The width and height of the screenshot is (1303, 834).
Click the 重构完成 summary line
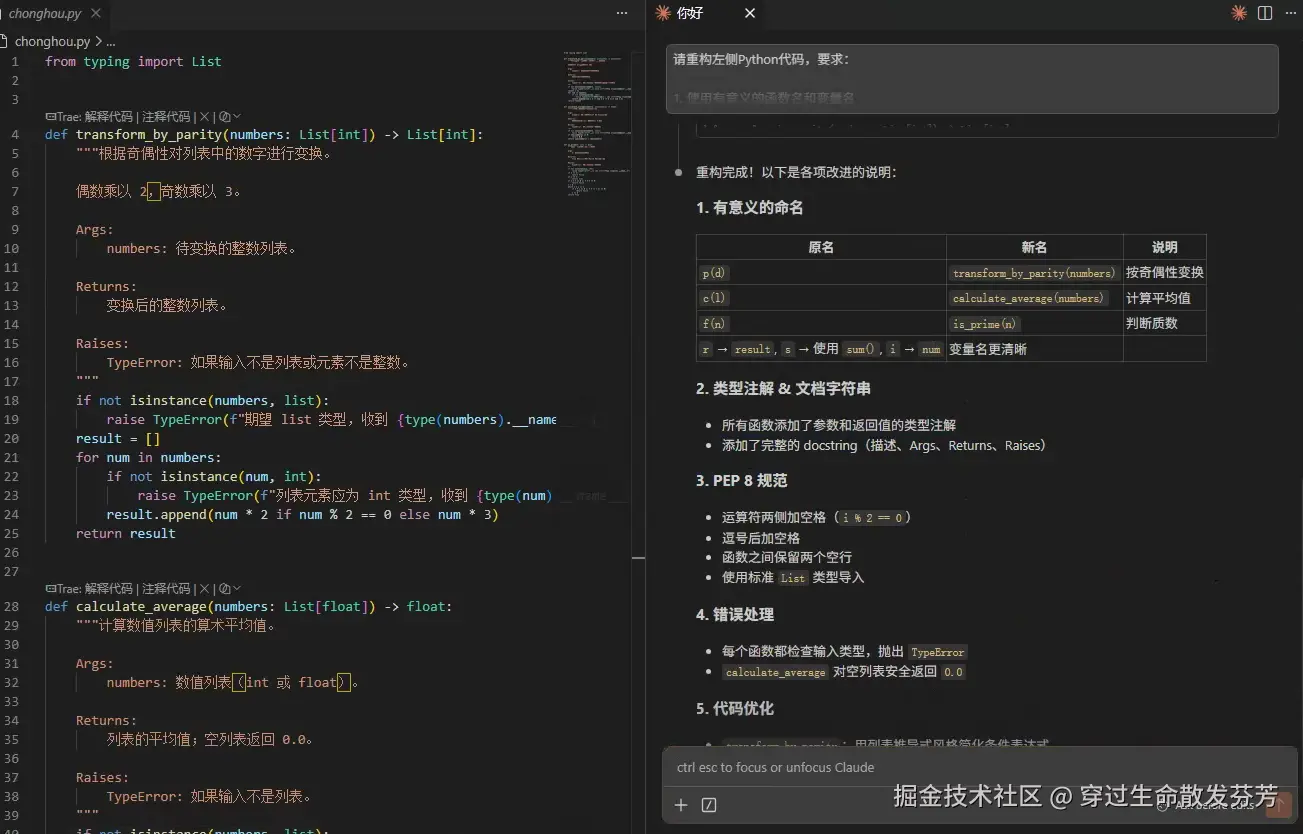pos(797,172)
